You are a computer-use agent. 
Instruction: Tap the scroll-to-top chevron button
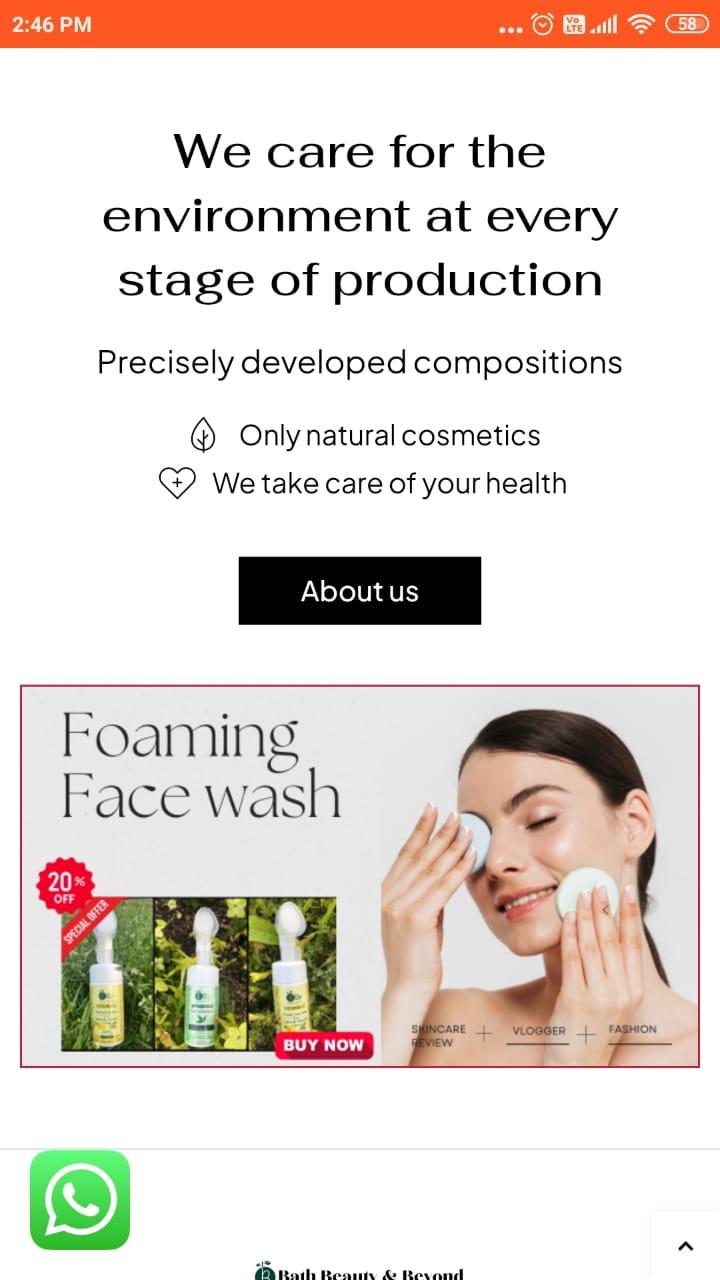[x=685, y=1245]
